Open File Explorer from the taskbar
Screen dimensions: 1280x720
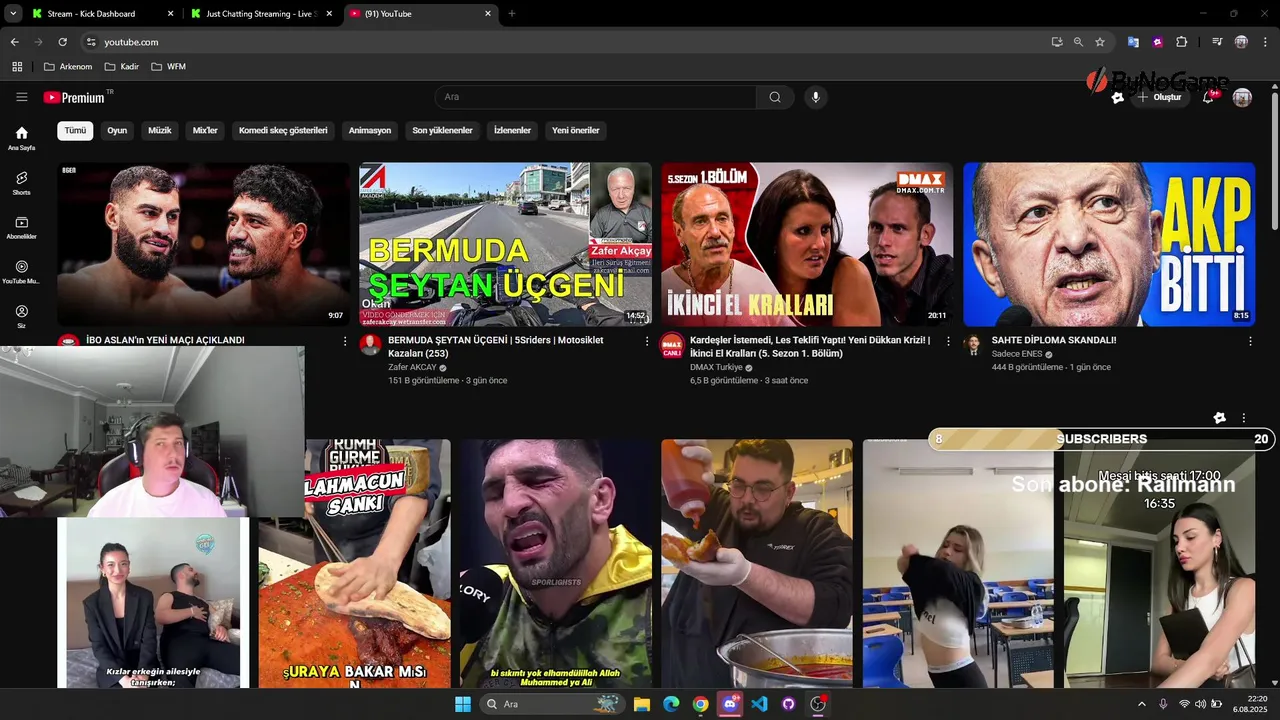642,704
